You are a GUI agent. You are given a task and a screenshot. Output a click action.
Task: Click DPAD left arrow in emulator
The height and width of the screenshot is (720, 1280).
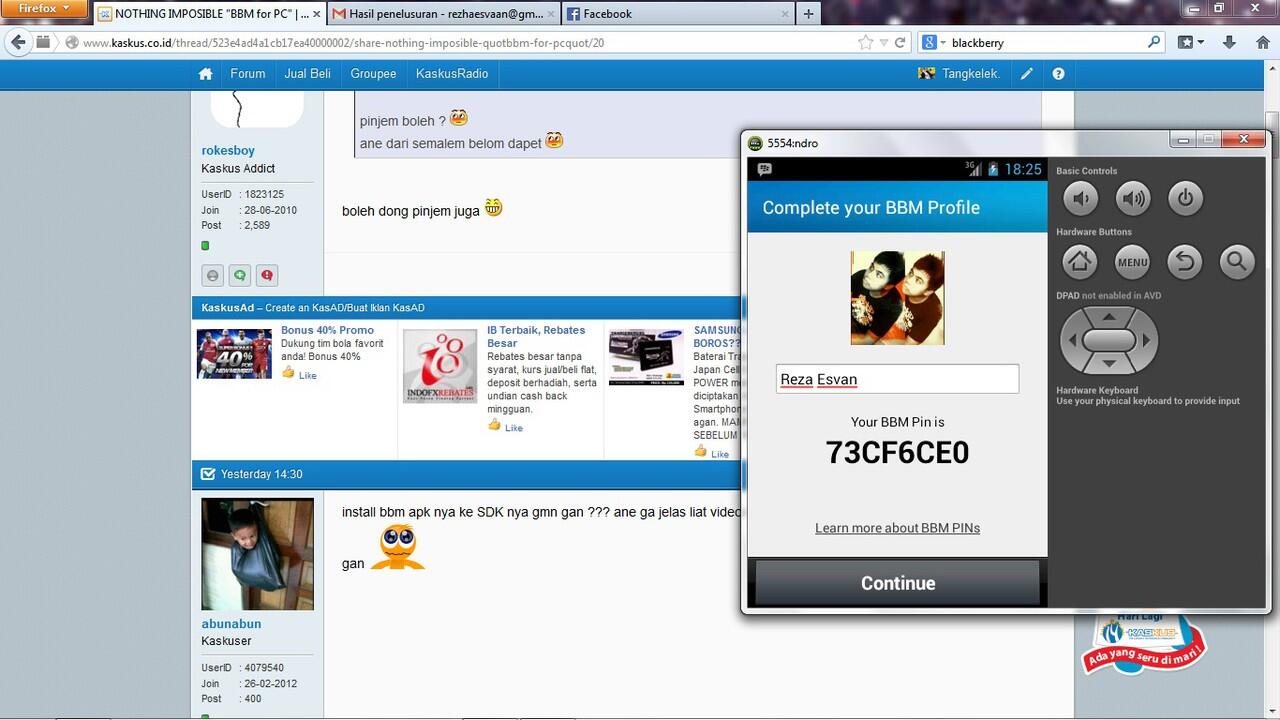tap(1072, 340)
